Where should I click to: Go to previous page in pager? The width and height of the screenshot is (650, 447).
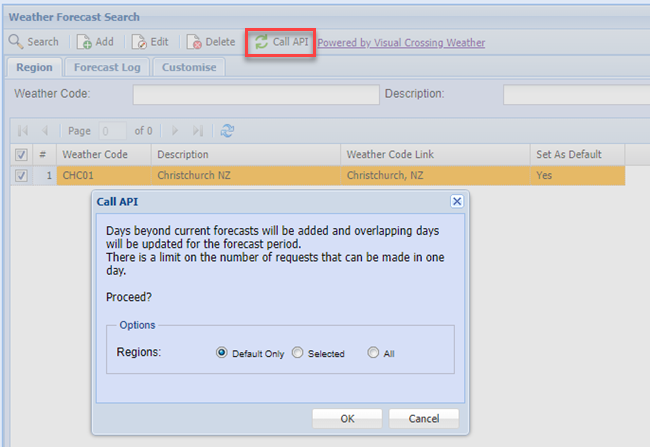click(44, 131)
